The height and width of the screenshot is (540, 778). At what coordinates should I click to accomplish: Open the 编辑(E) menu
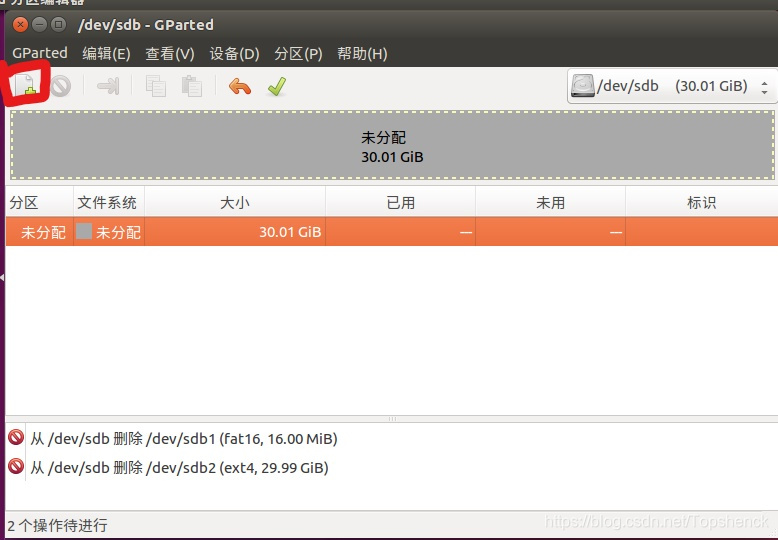106,54
